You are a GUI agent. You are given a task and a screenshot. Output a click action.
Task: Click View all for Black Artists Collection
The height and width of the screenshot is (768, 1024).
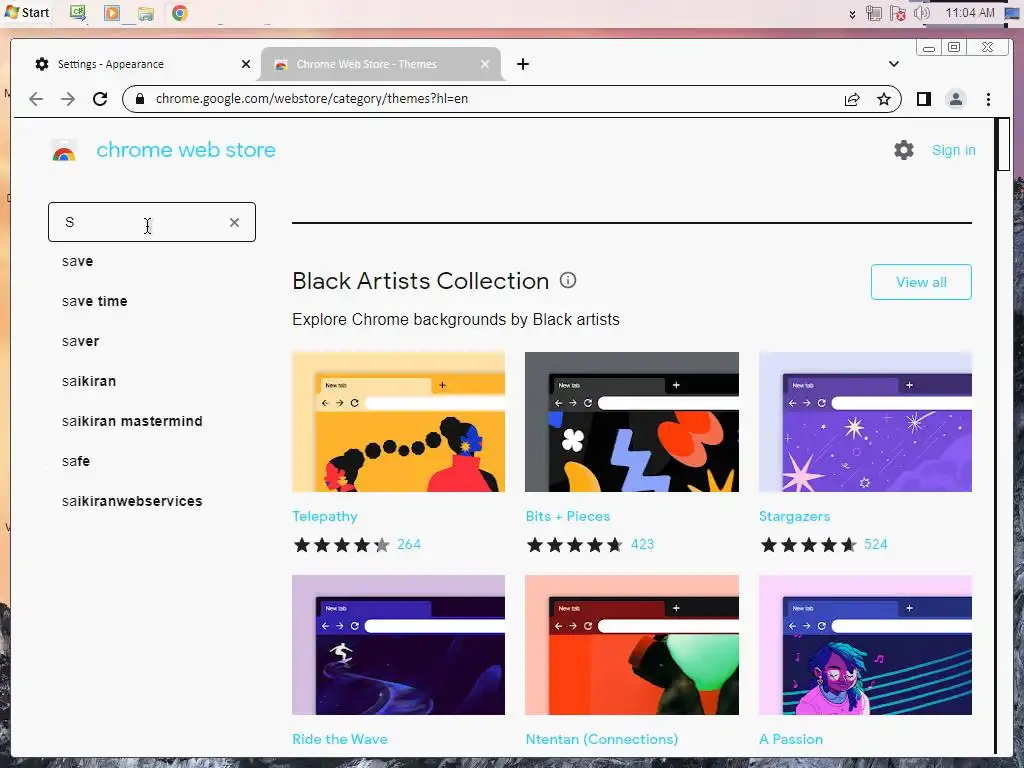tap(921, 282)
